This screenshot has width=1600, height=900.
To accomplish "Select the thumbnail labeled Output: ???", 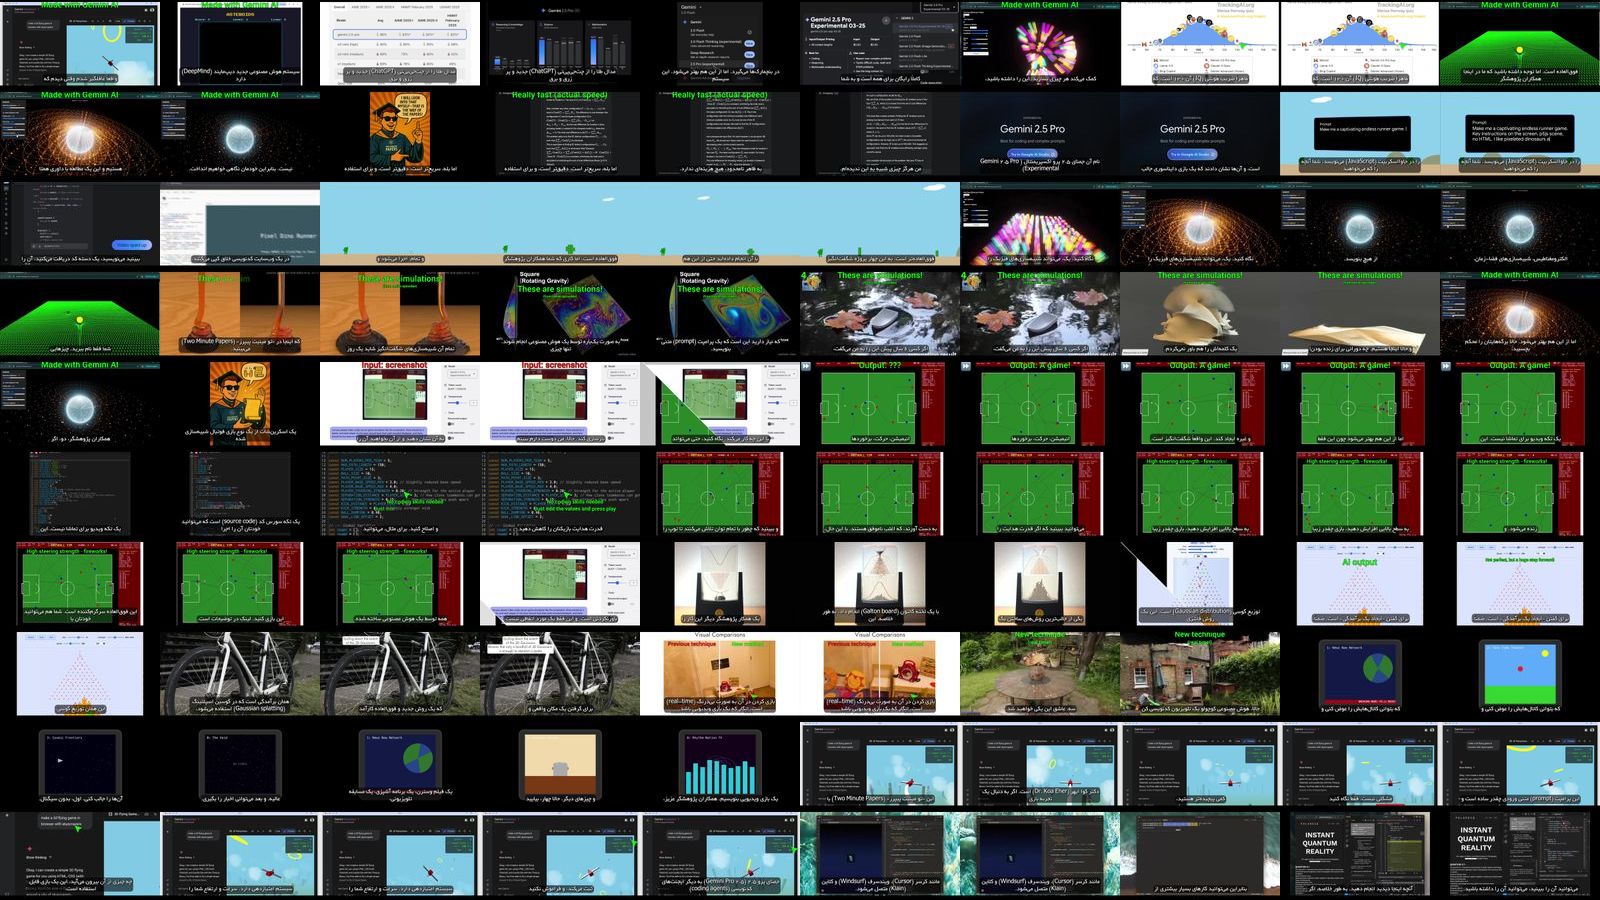I will [x=879, y=403].
